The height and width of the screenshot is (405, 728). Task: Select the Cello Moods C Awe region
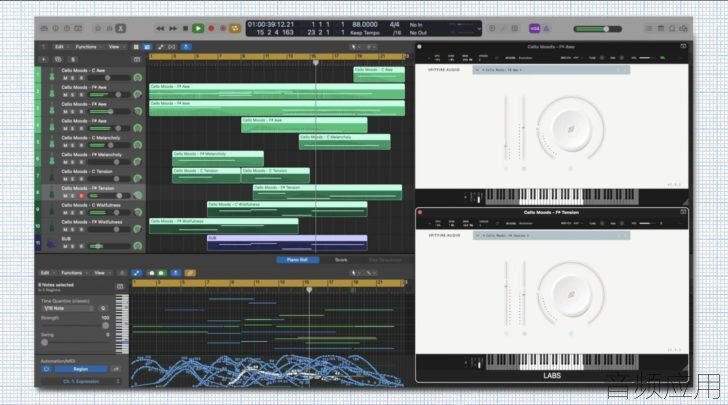point(379,74)
